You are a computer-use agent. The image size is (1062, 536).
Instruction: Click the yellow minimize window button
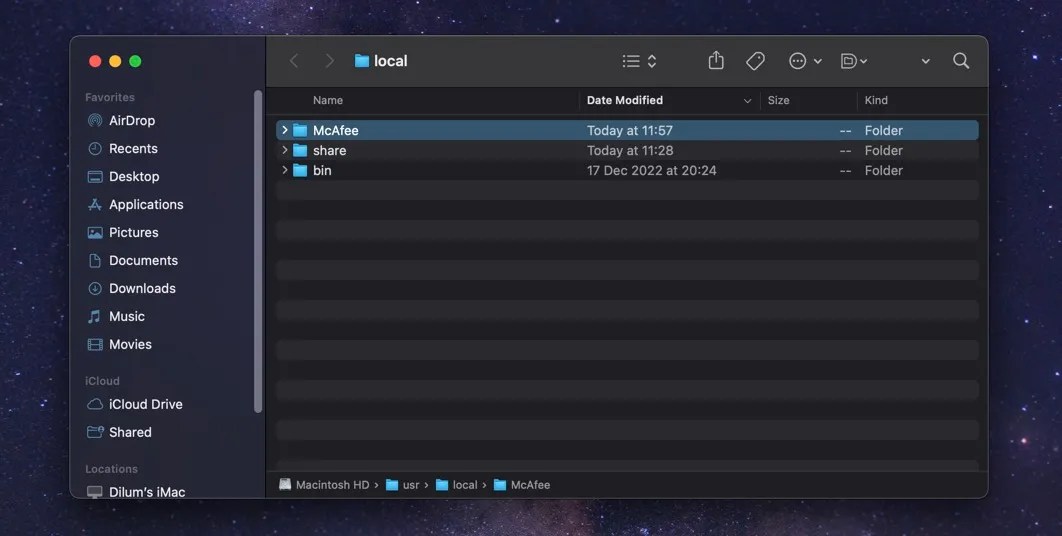(x=115, y=61)
